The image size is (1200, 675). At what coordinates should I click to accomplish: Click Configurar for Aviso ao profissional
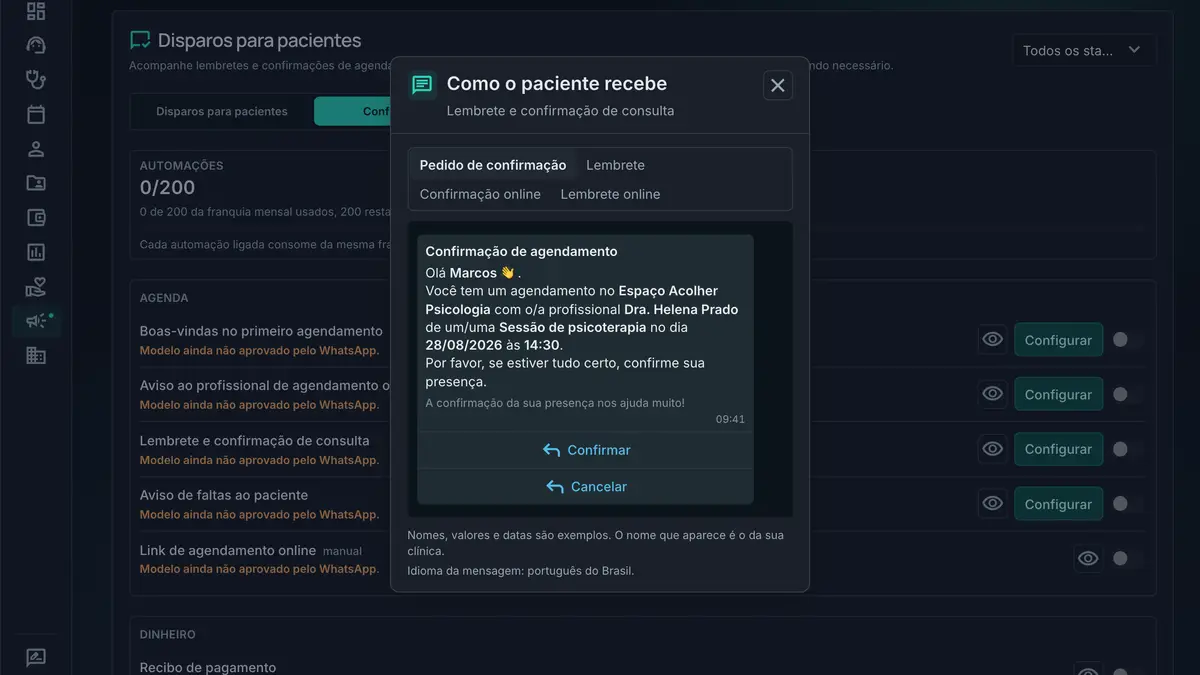pos(1058,394)
